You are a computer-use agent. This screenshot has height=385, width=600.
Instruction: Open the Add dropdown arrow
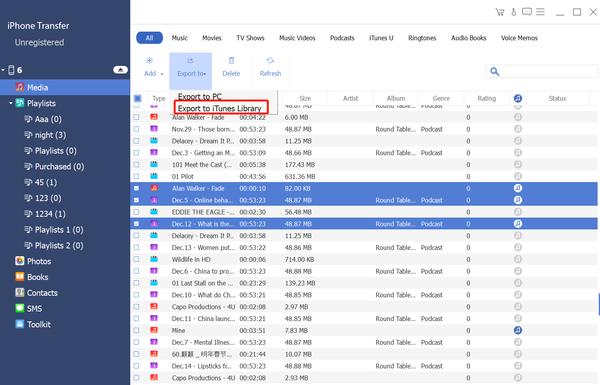click(162, 74)
